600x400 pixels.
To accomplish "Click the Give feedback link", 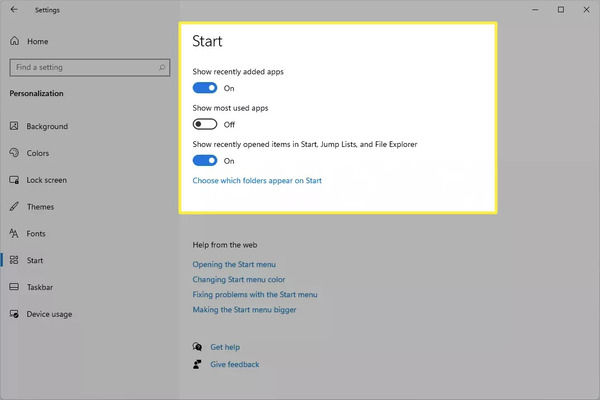I will pos(235,364).
